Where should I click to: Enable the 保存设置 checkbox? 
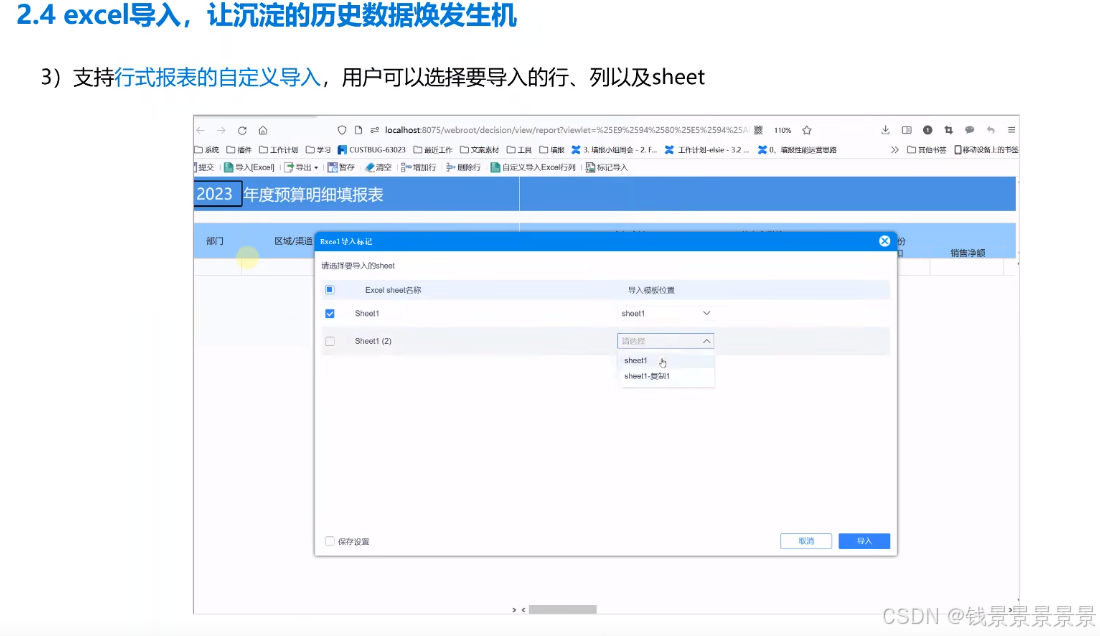pos(330,541)
